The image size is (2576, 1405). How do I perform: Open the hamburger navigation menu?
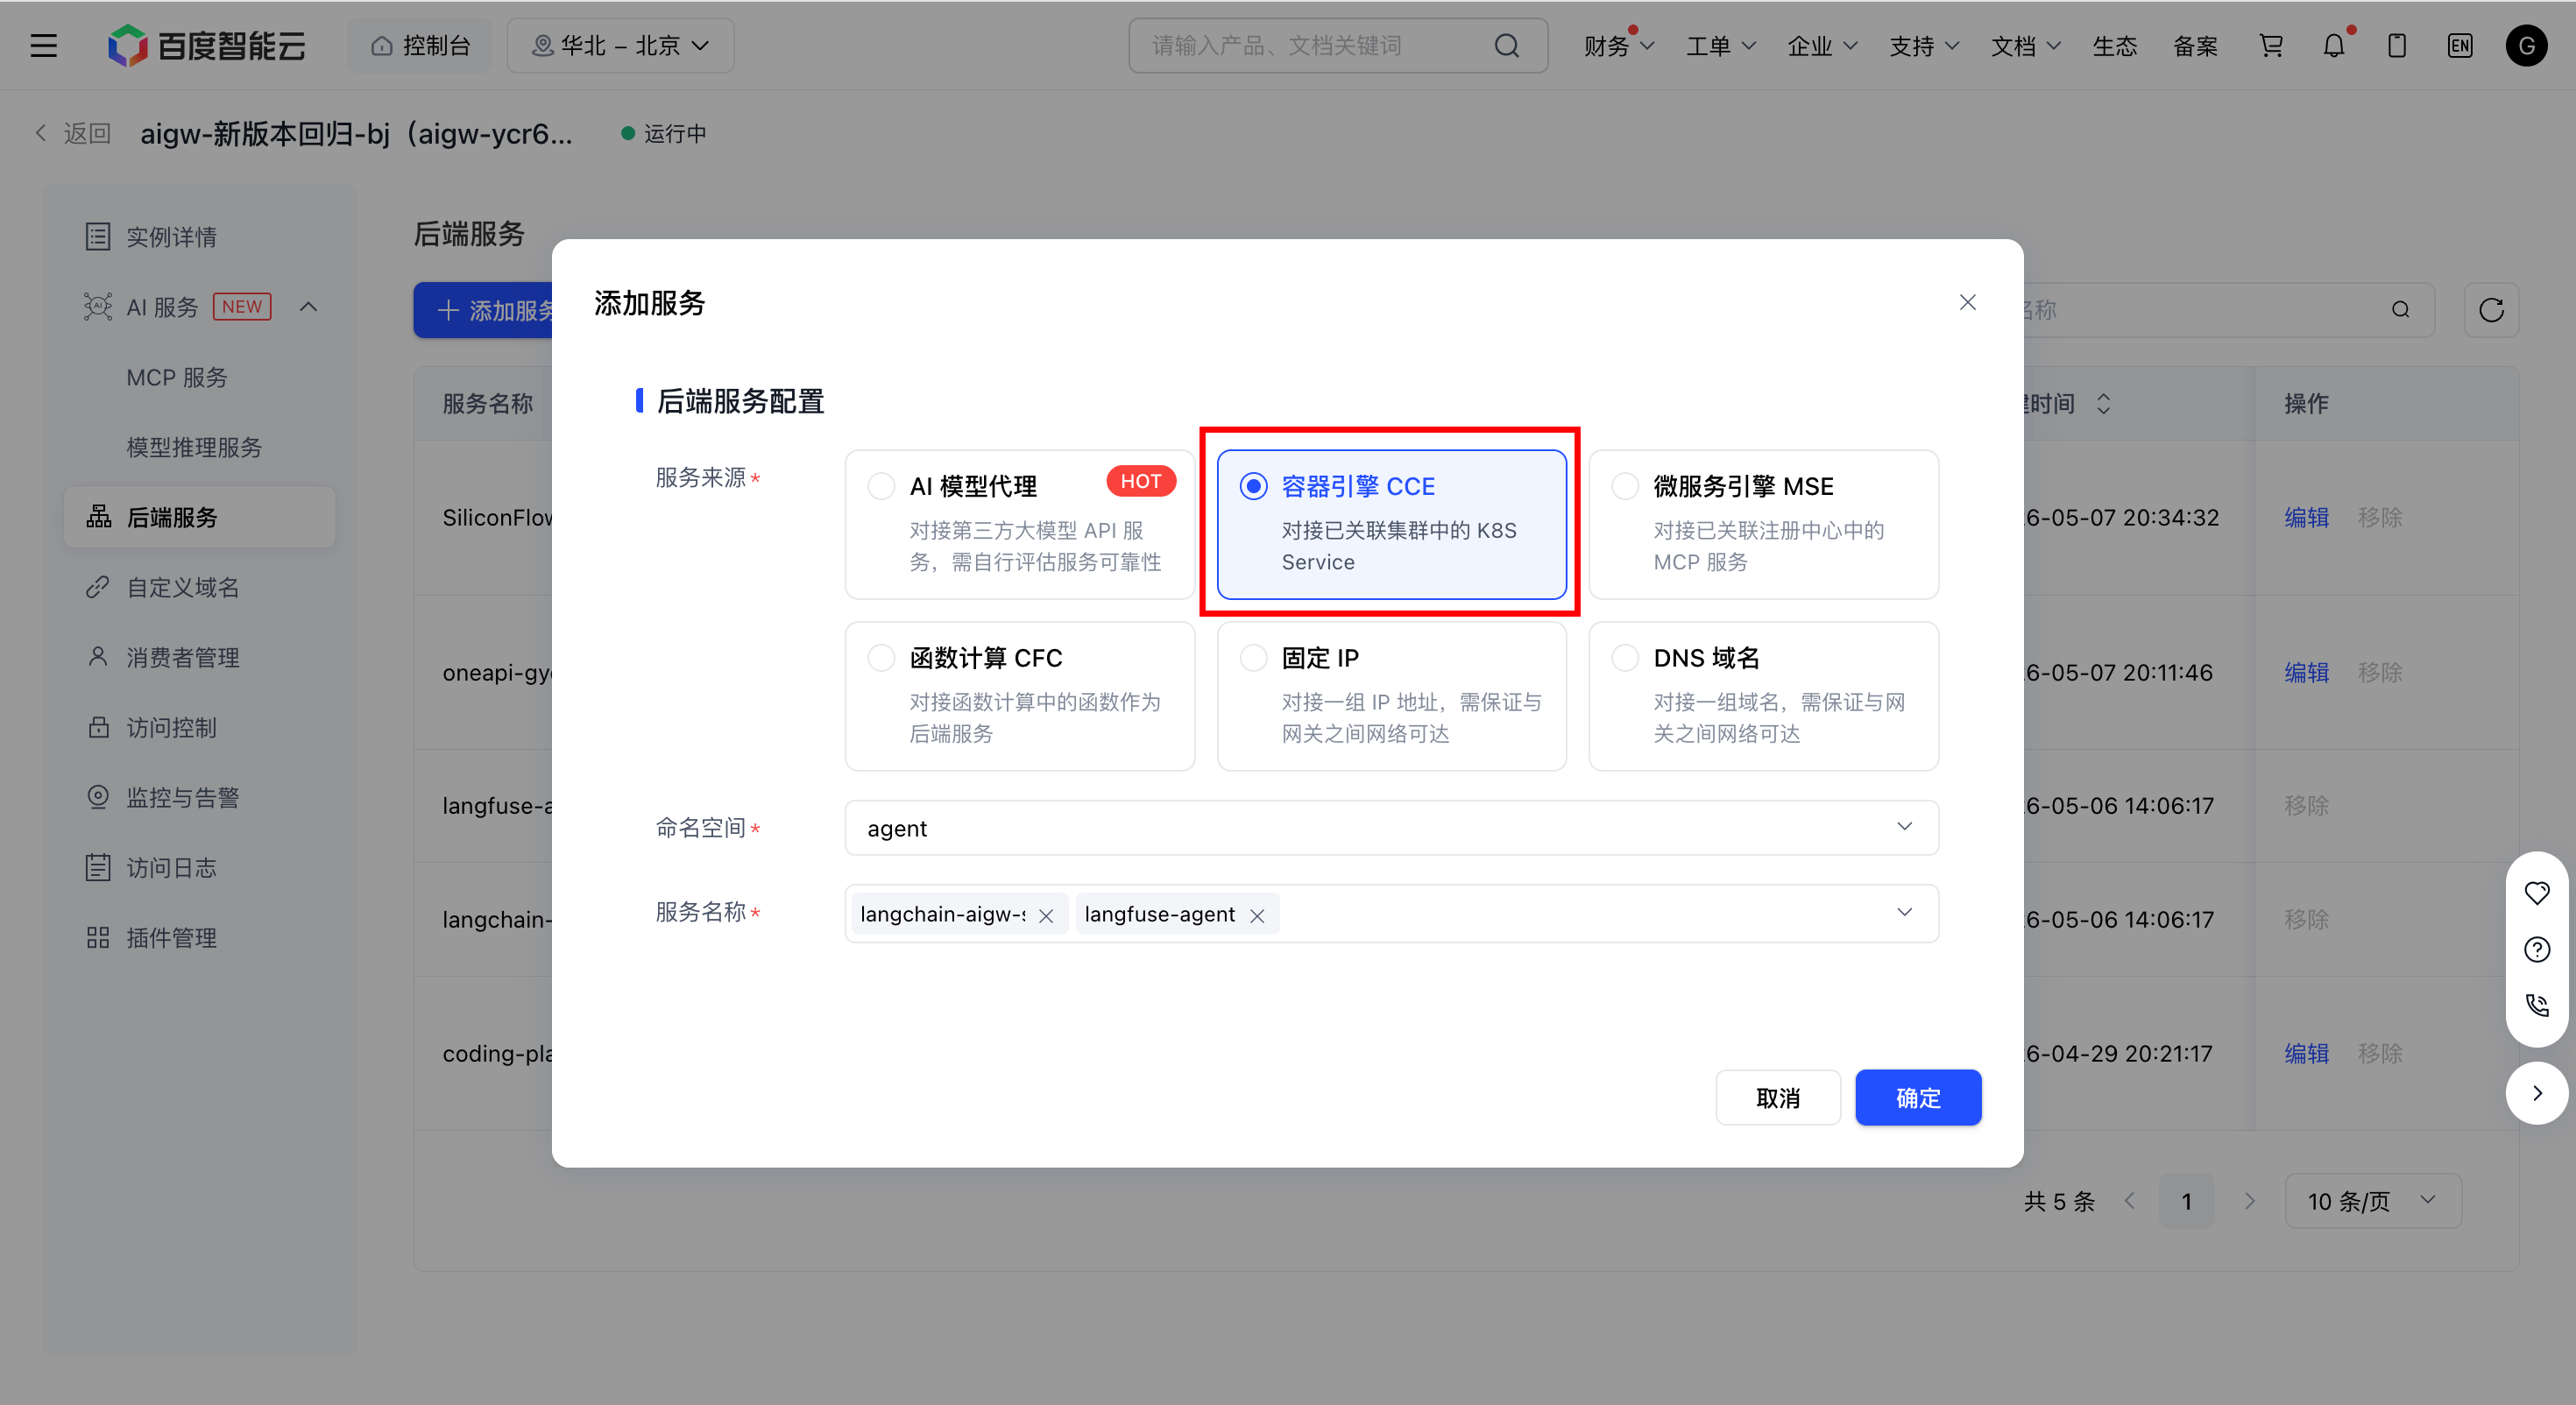[43, 46]
